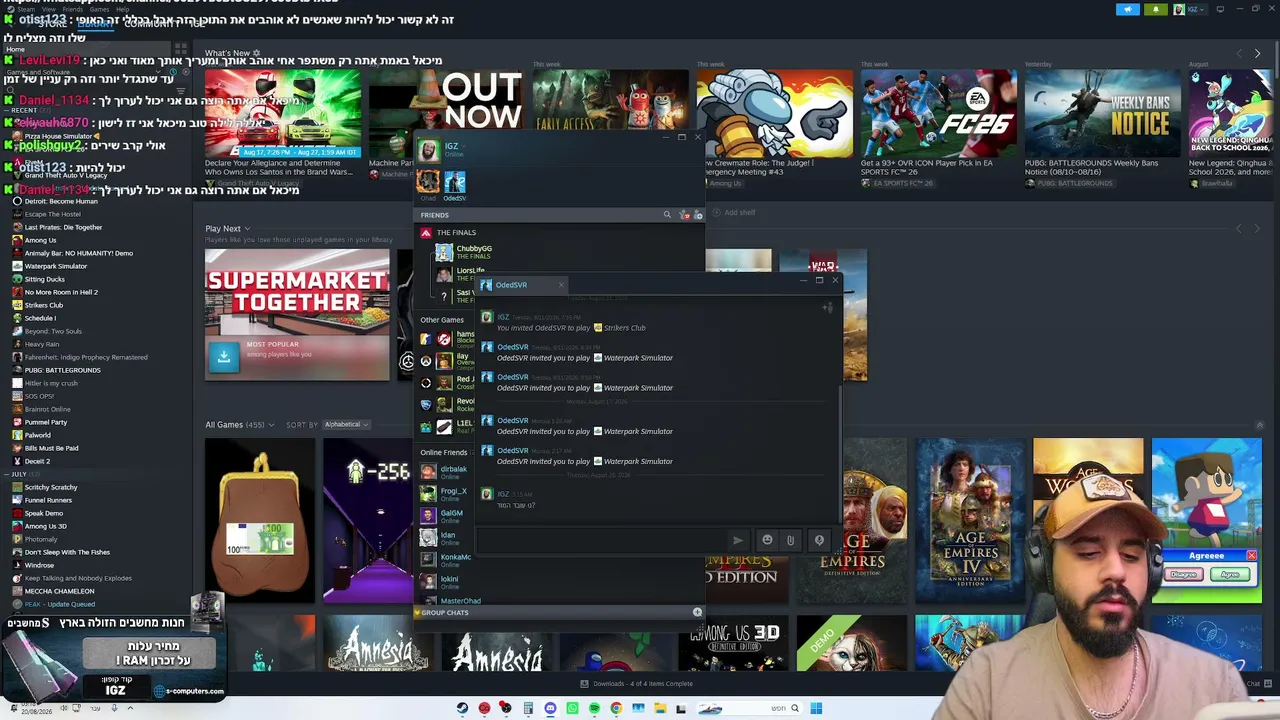
Task: Send the chat message with the arrow button
Action: (738, 540)
